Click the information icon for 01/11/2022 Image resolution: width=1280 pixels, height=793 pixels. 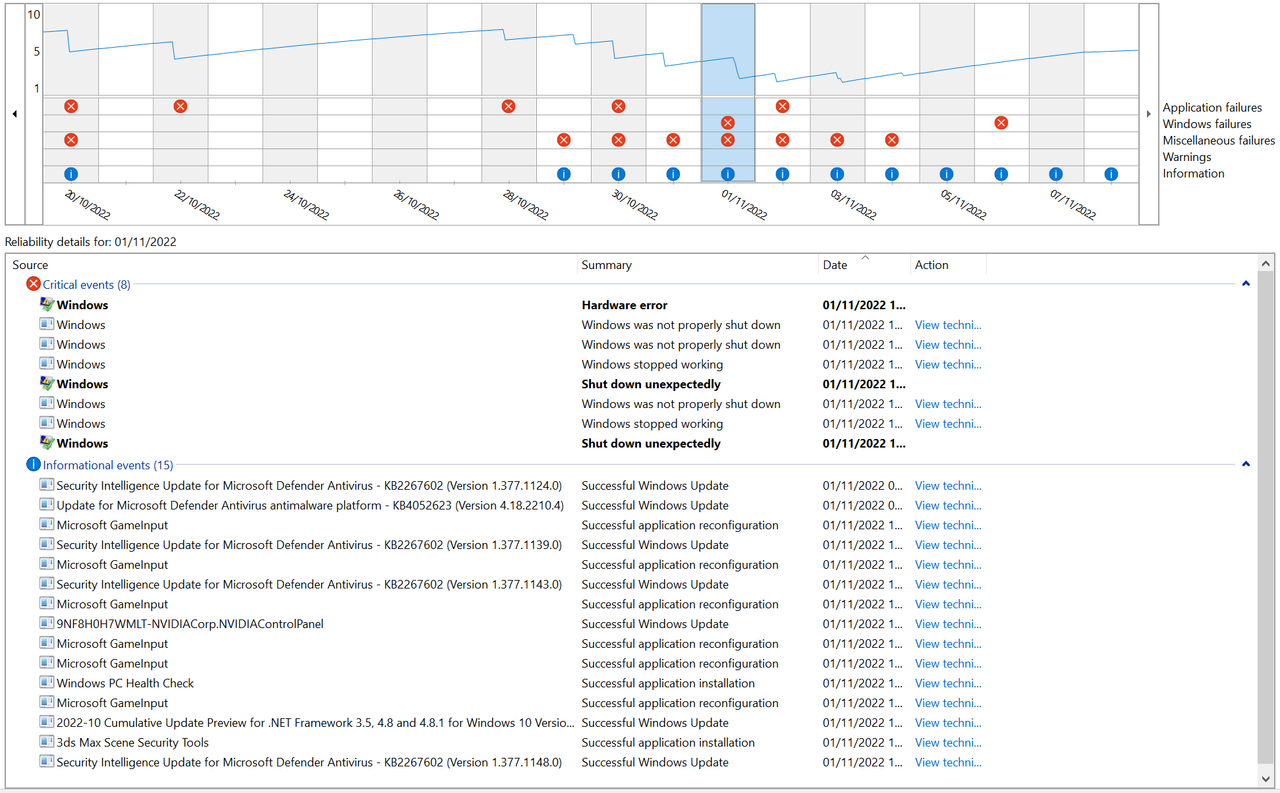coord(728,174)
